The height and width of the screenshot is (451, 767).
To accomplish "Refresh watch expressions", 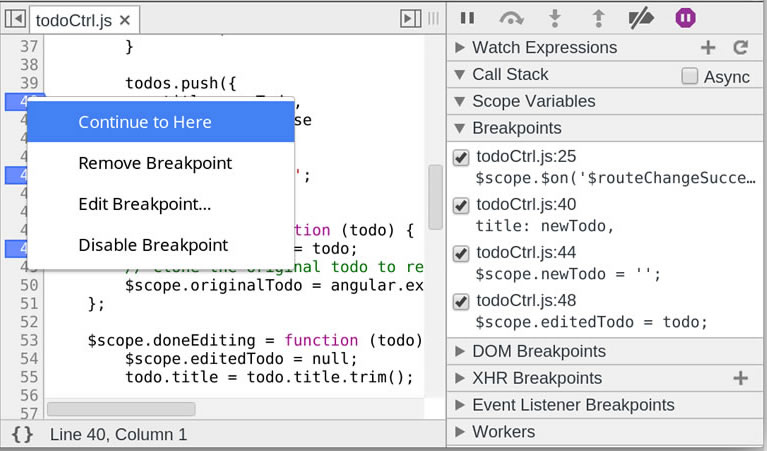I will pos(740,47).
